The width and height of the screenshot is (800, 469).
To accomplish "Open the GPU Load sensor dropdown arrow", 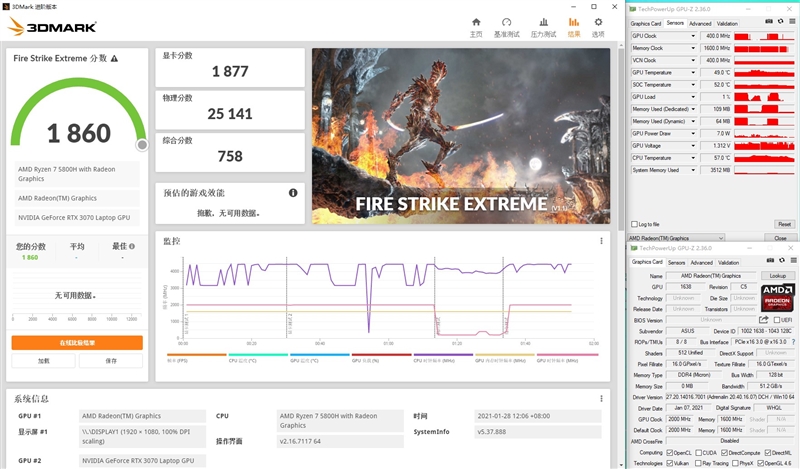I will [x=693, y=97].
